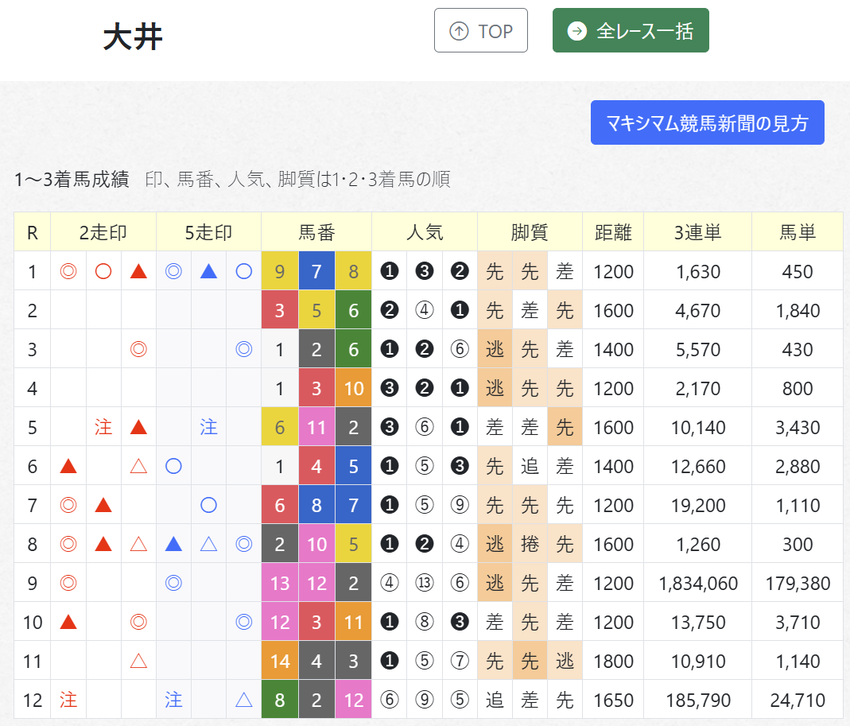
Task: Click red outline triangle in race 11
Action: pyautogui.click(x=139, y=661)
